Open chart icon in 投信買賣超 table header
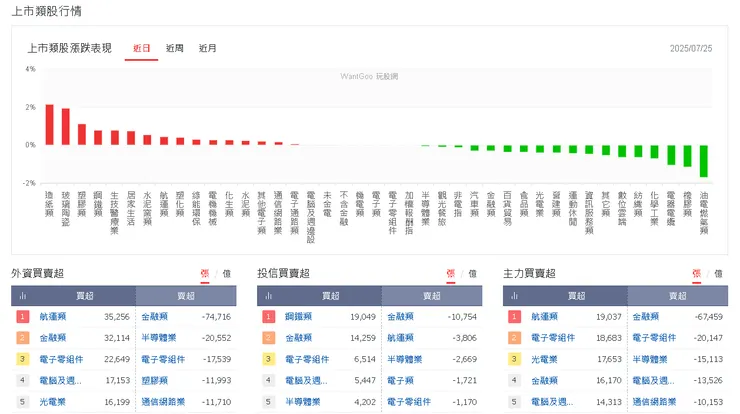 click(269, 296)
